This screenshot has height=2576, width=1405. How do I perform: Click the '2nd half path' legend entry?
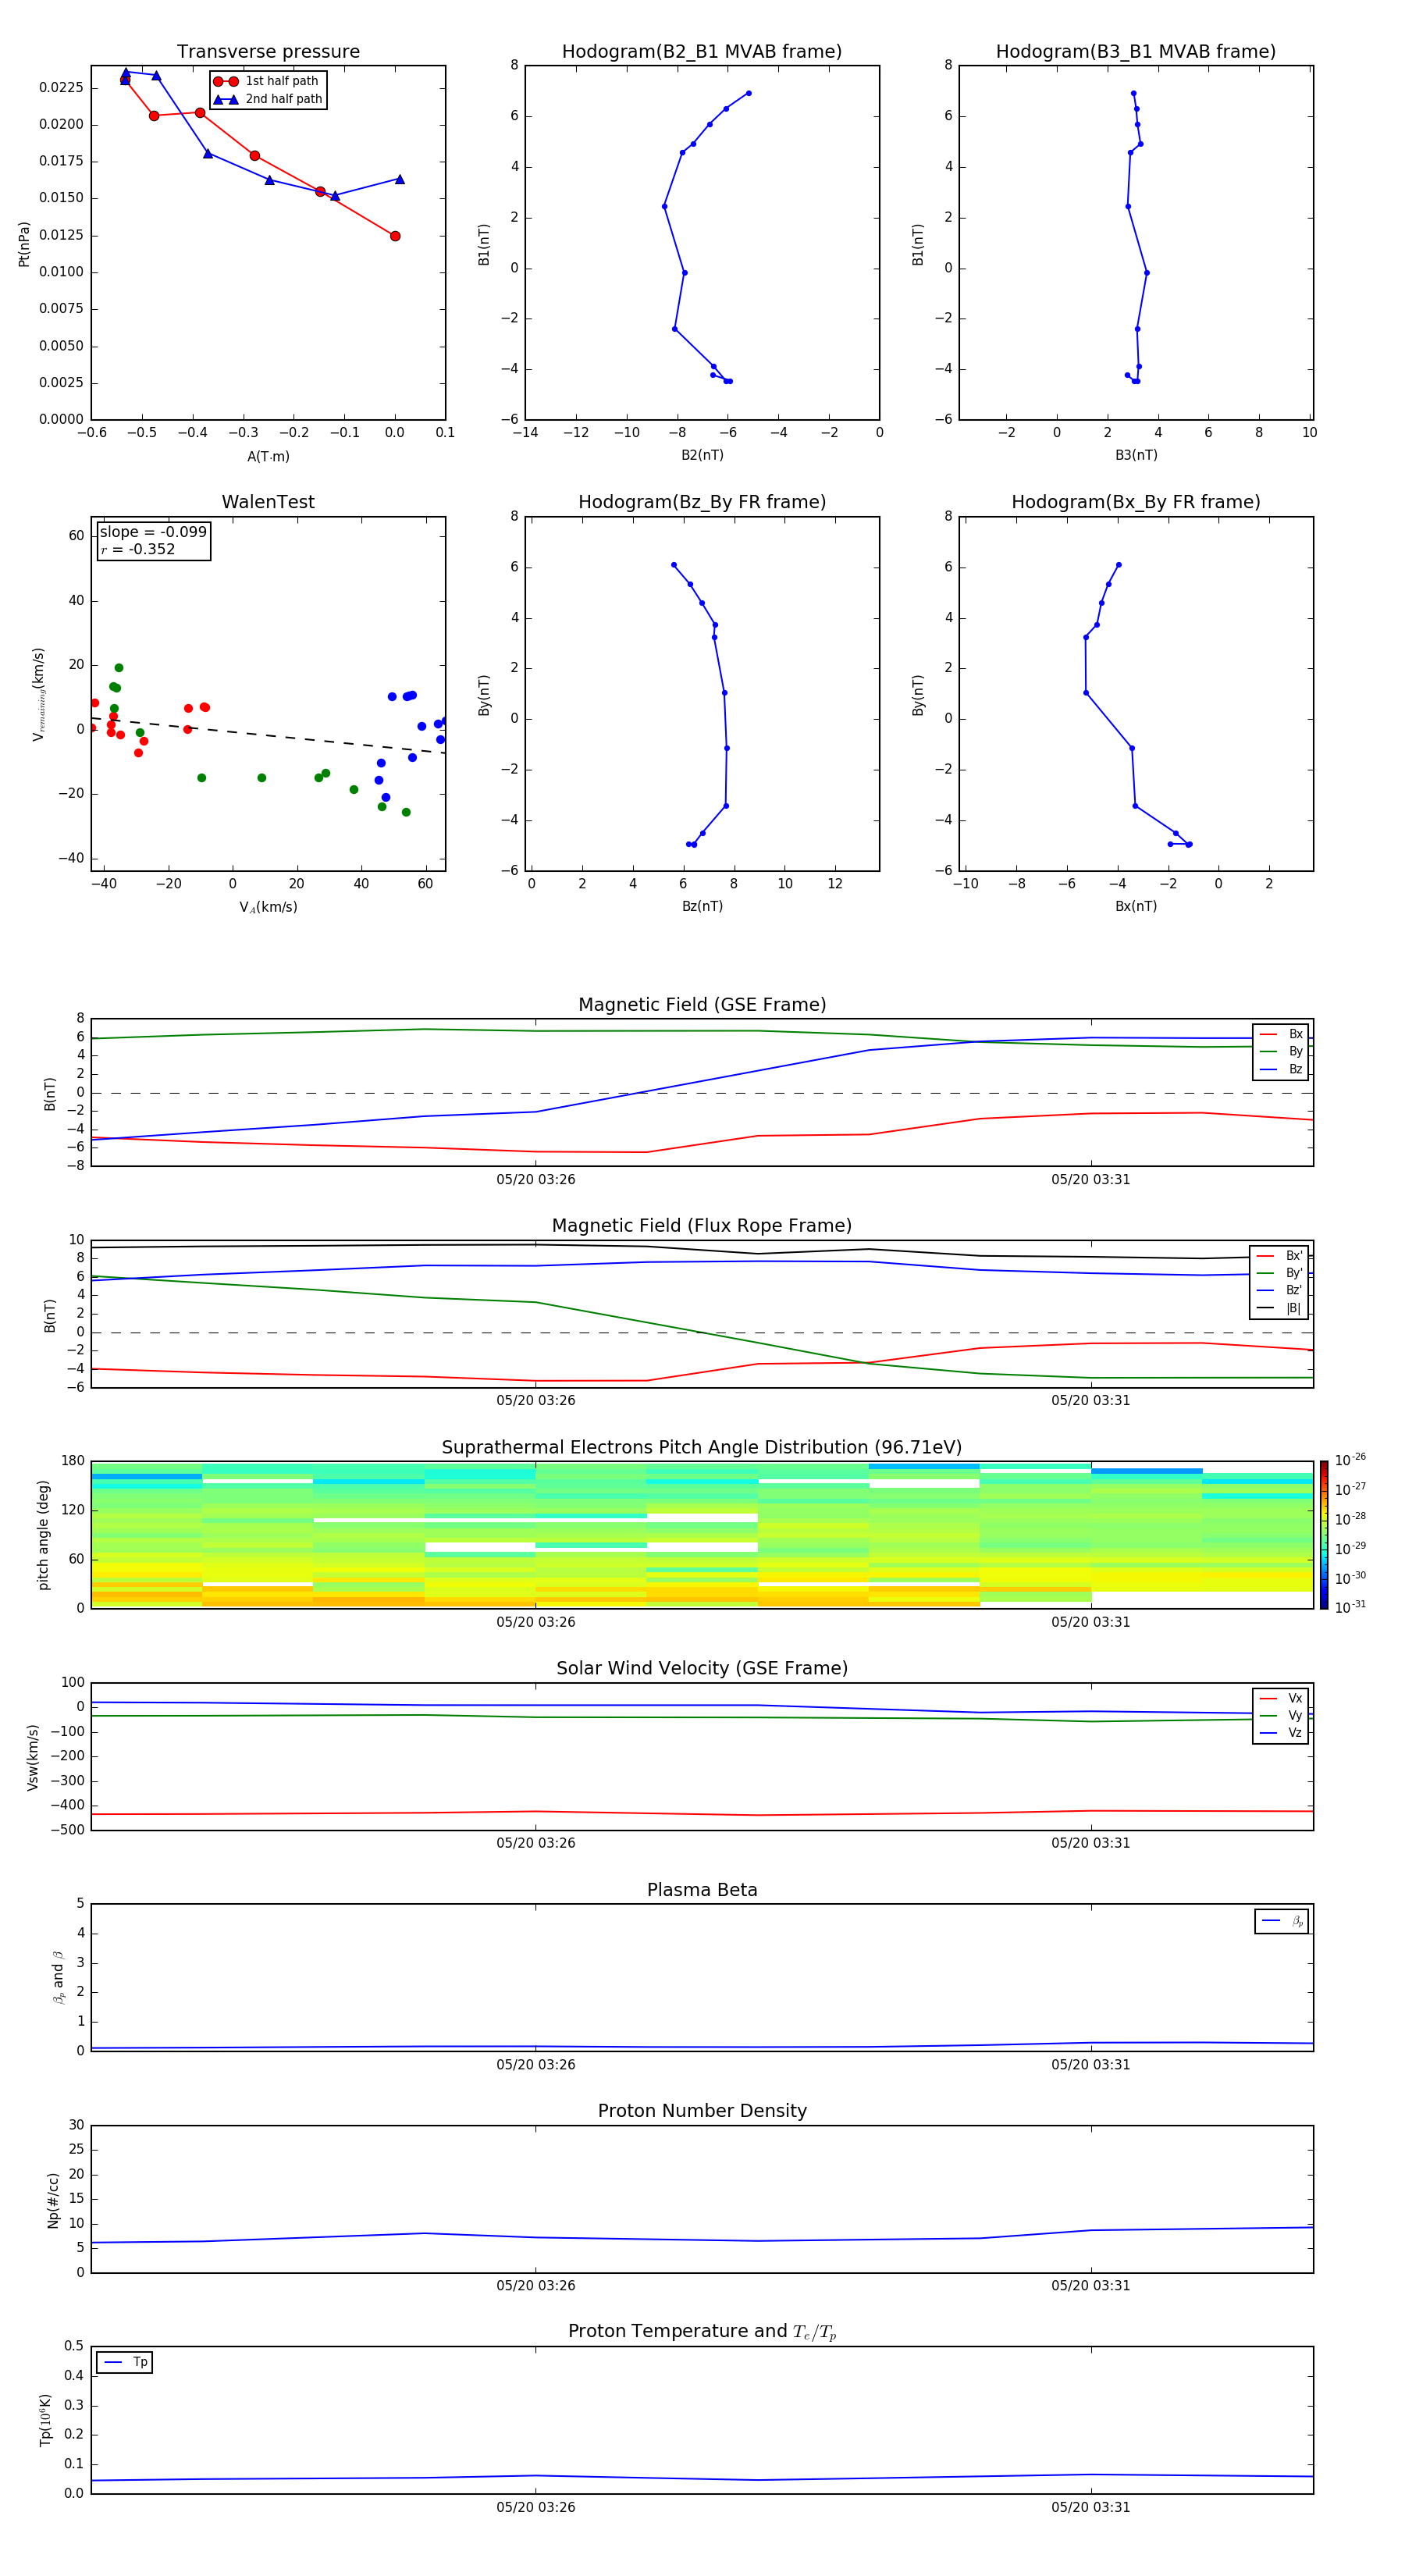pos(268,99)
